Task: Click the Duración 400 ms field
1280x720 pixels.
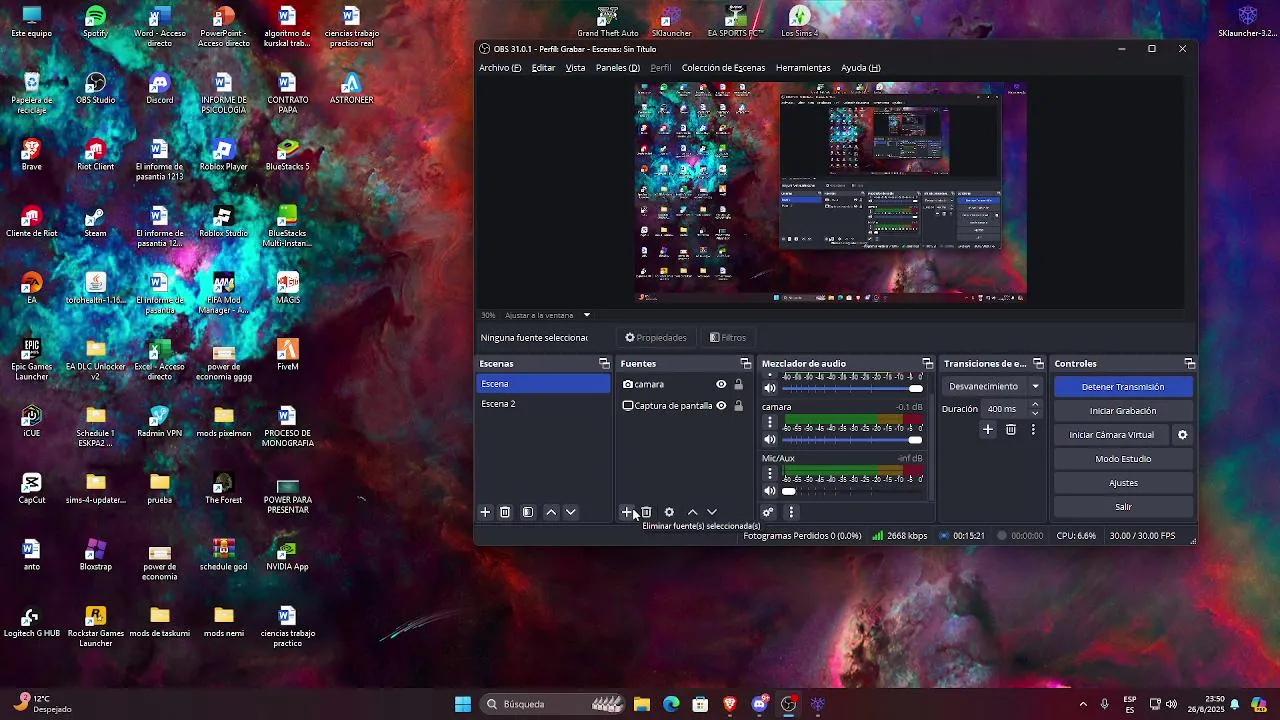Action: pyautogui.click(x=1005, y=409)
